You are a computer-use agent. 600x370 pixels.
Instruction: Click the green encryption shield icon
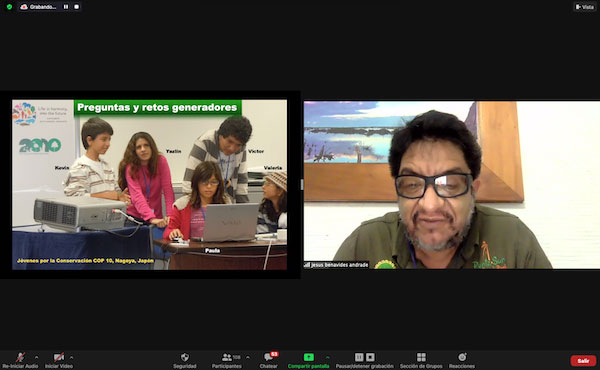click(9, 7)
